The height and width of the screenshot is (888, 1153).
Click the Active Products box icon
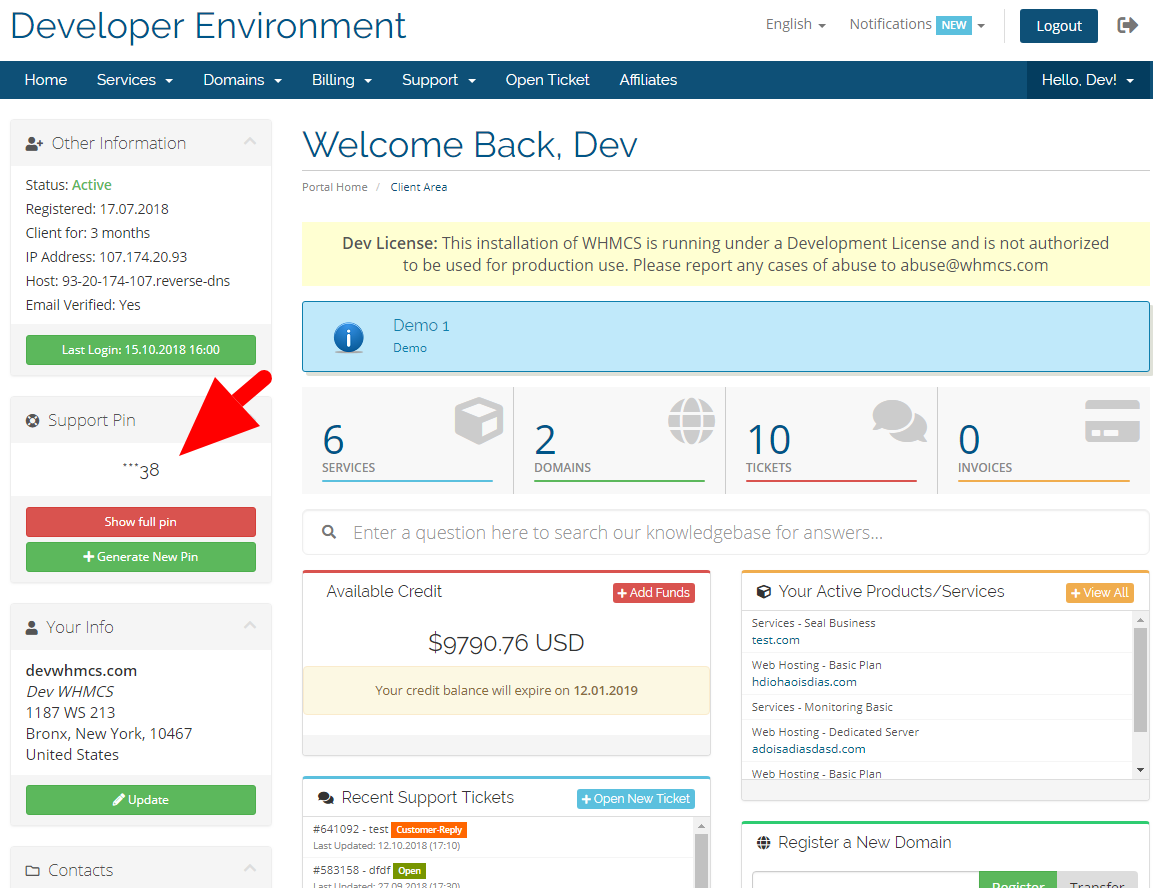(764, 592)
